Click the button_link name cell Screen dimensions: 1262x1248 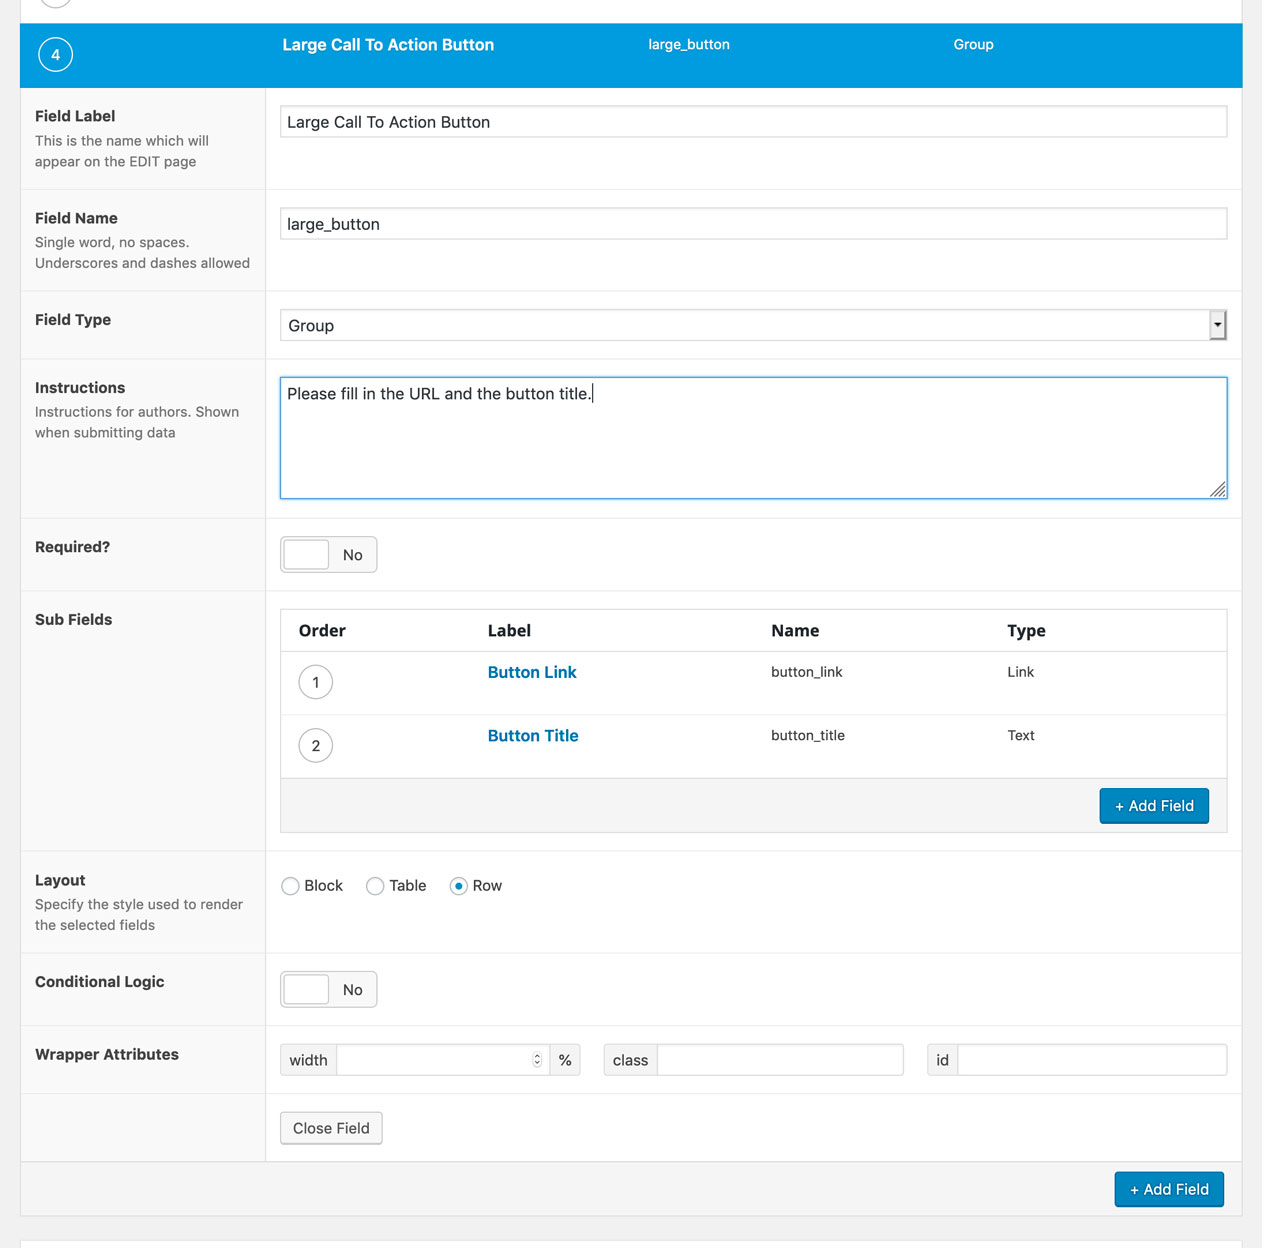click(x=807, y=672)
